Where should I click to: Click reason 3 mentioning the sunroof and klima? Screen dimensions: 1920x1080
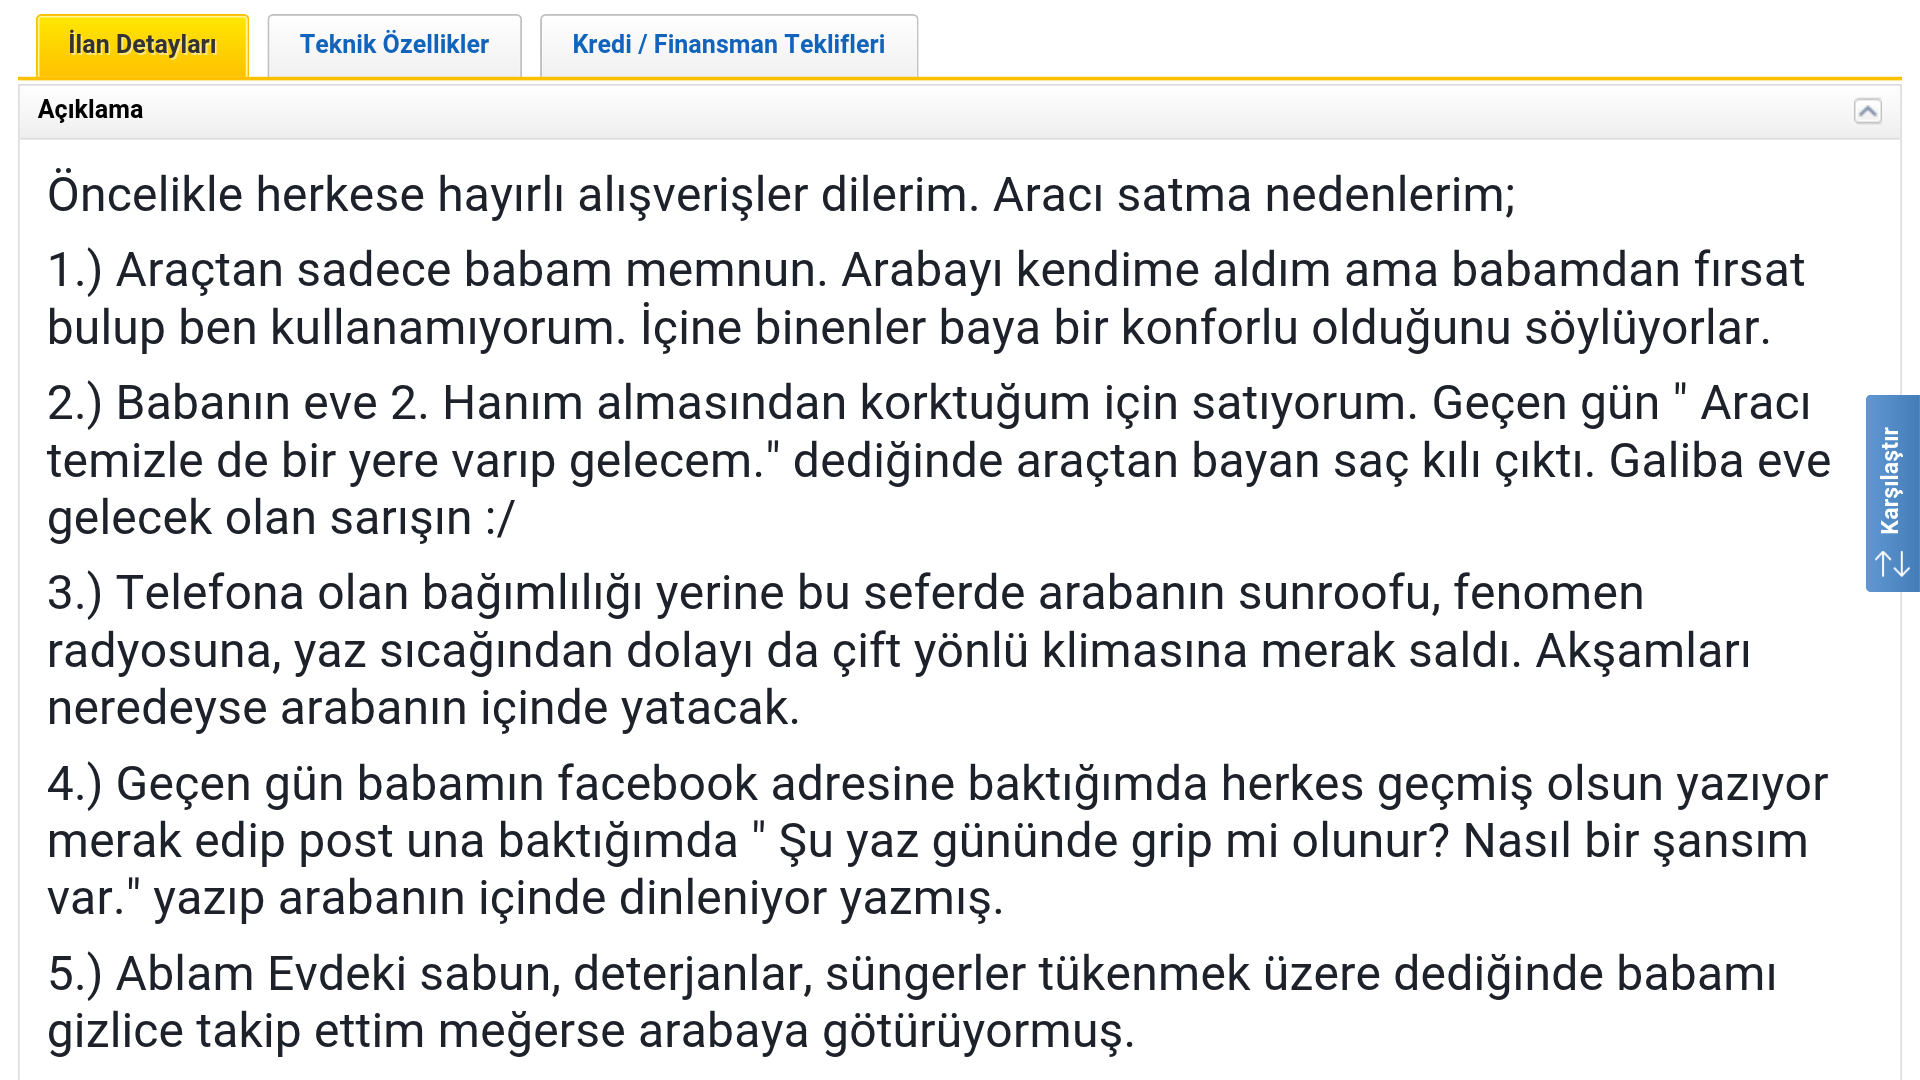898,650
